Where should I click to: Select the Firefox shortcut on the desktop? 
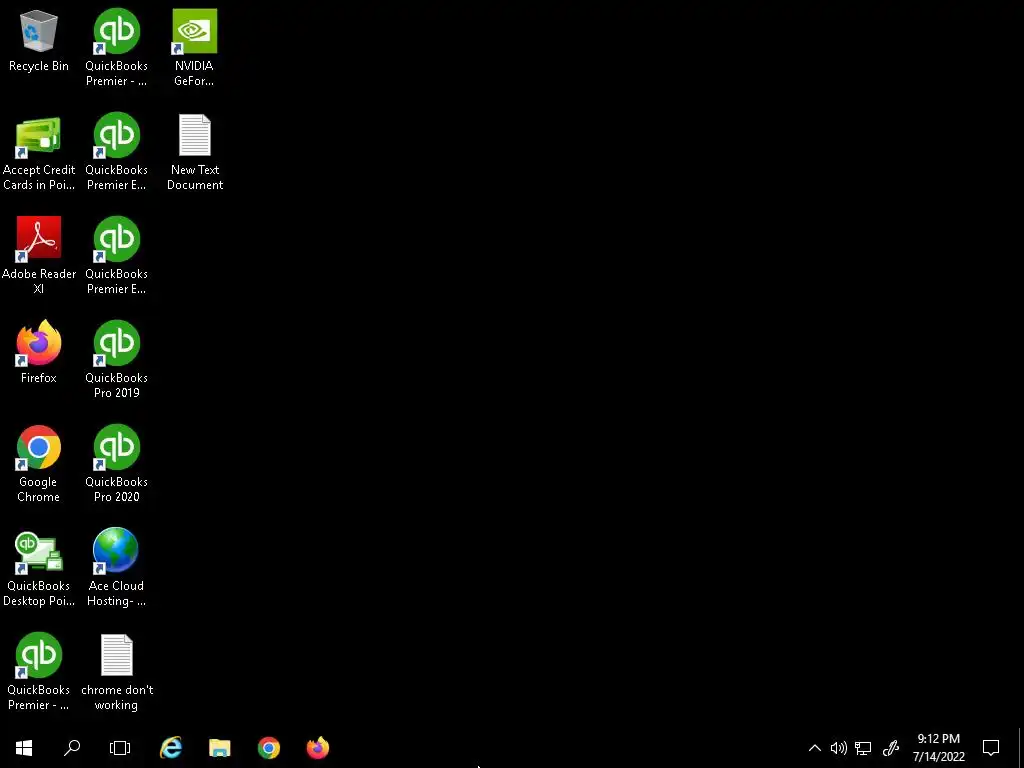[39, 352]
